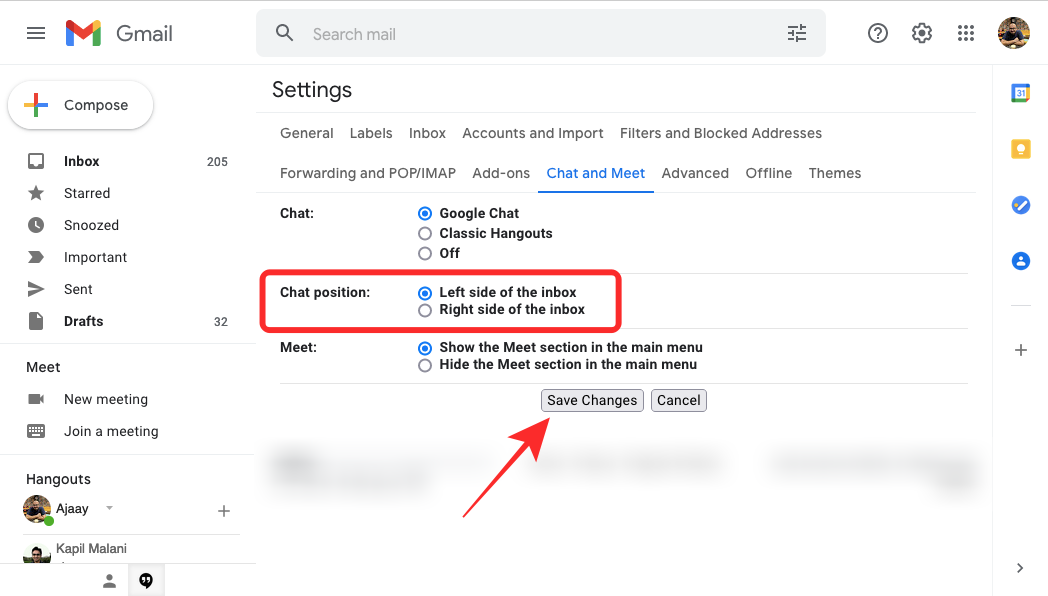
Task: Choose Hide the Meet section option
Action: coord(425,365)
